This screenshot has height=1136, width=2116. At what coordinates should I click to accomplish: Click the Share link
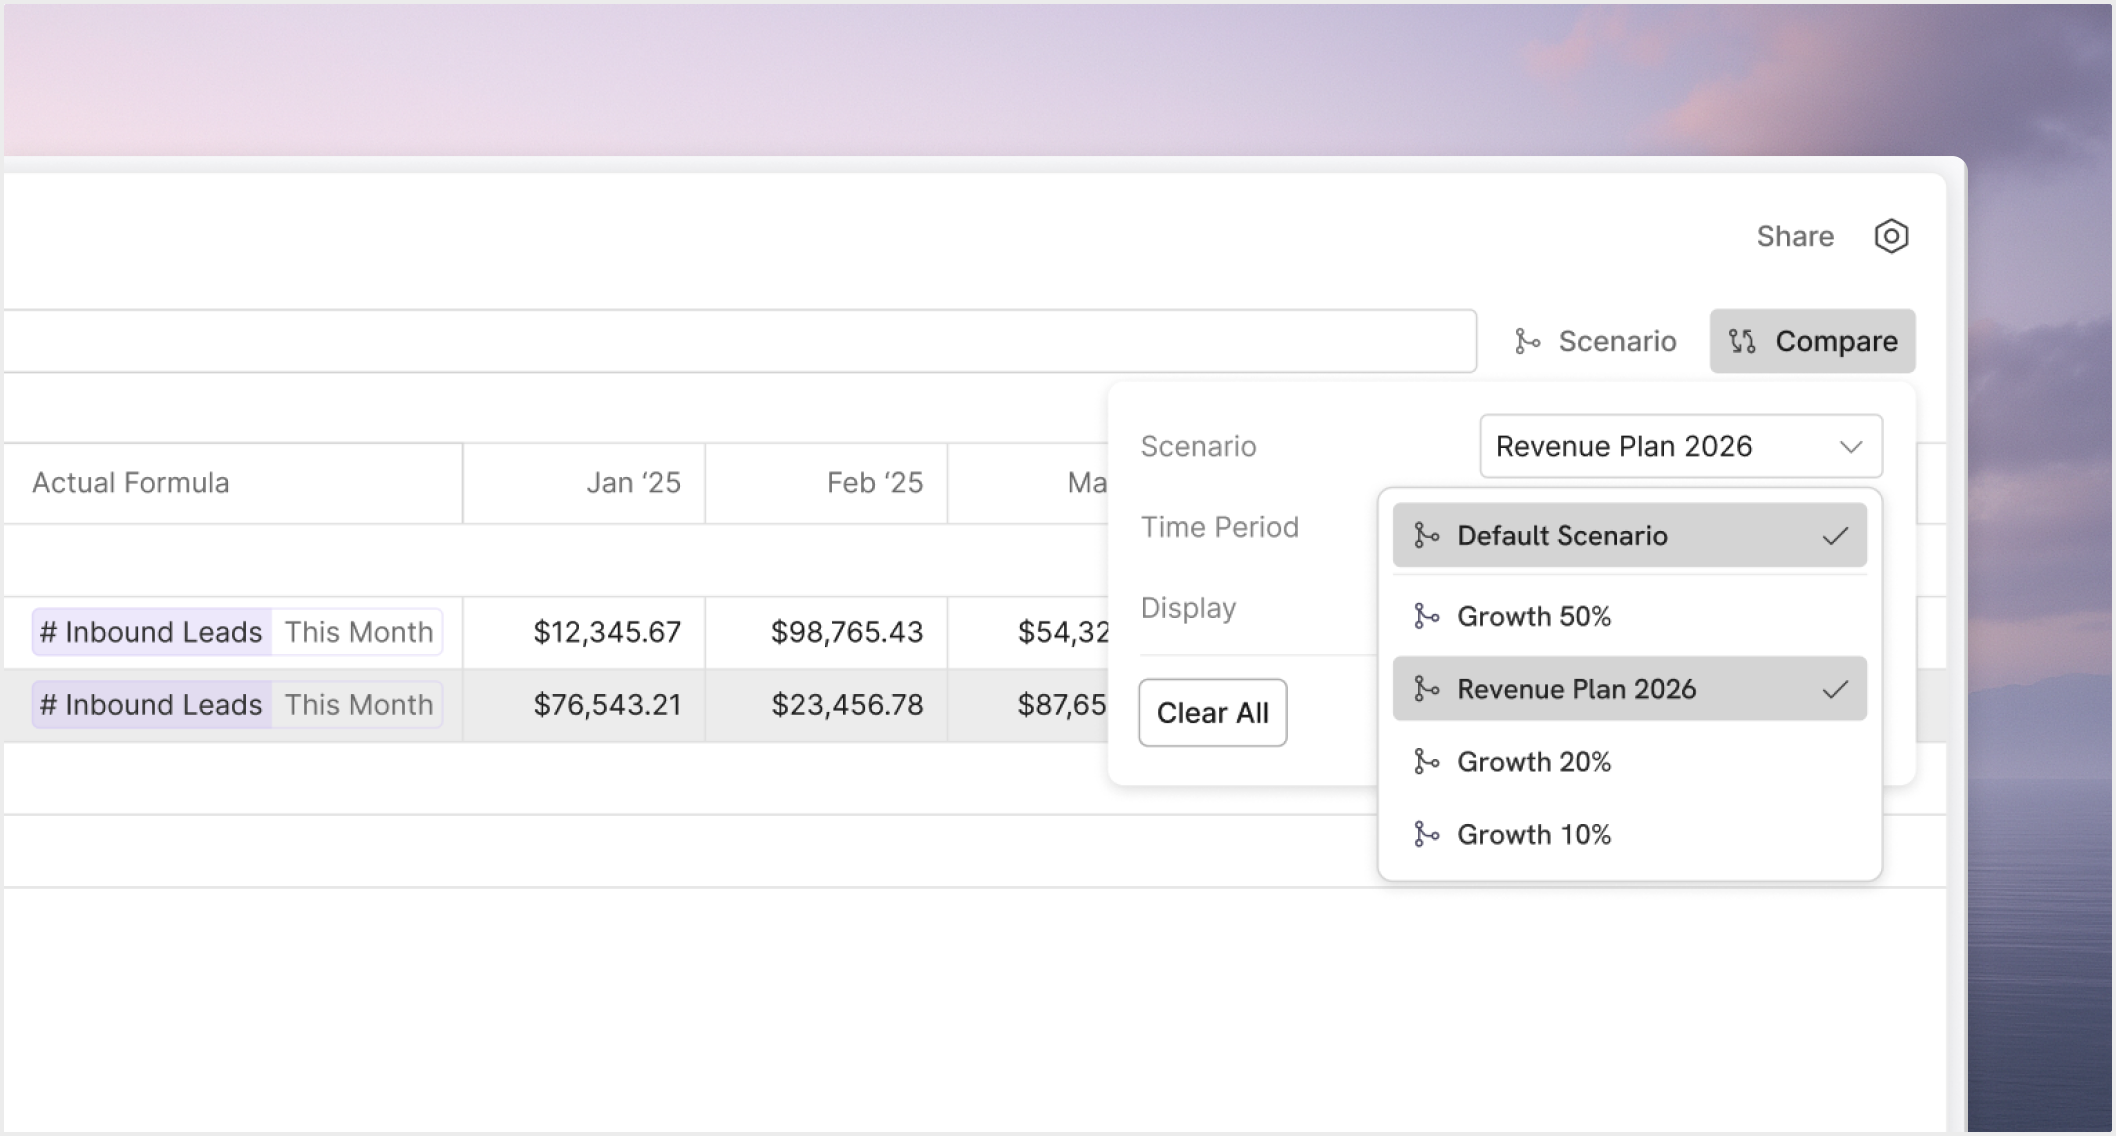pyautogui.click(x=1795, y=236)
